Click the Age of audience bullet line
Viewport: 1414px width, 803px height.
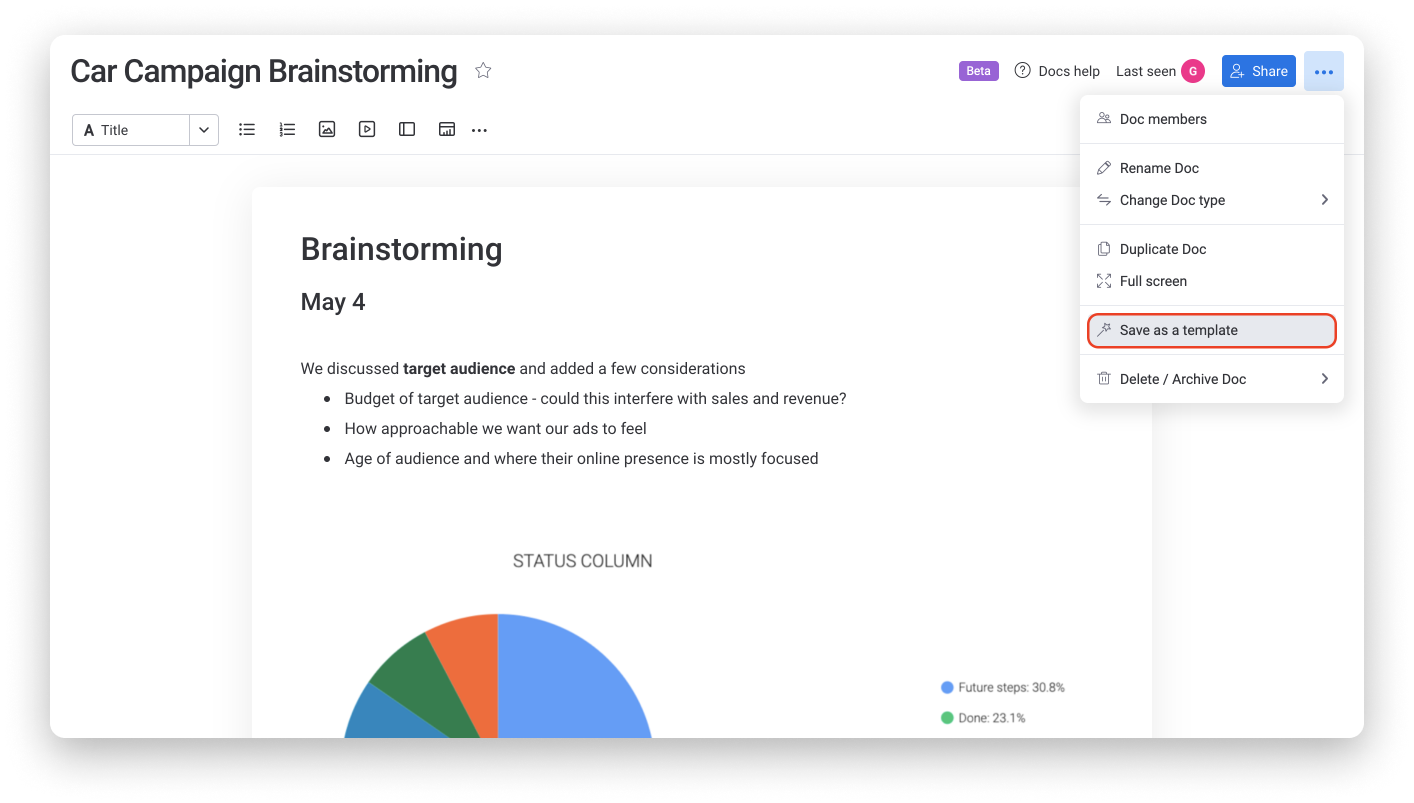[x=581, y=459]
